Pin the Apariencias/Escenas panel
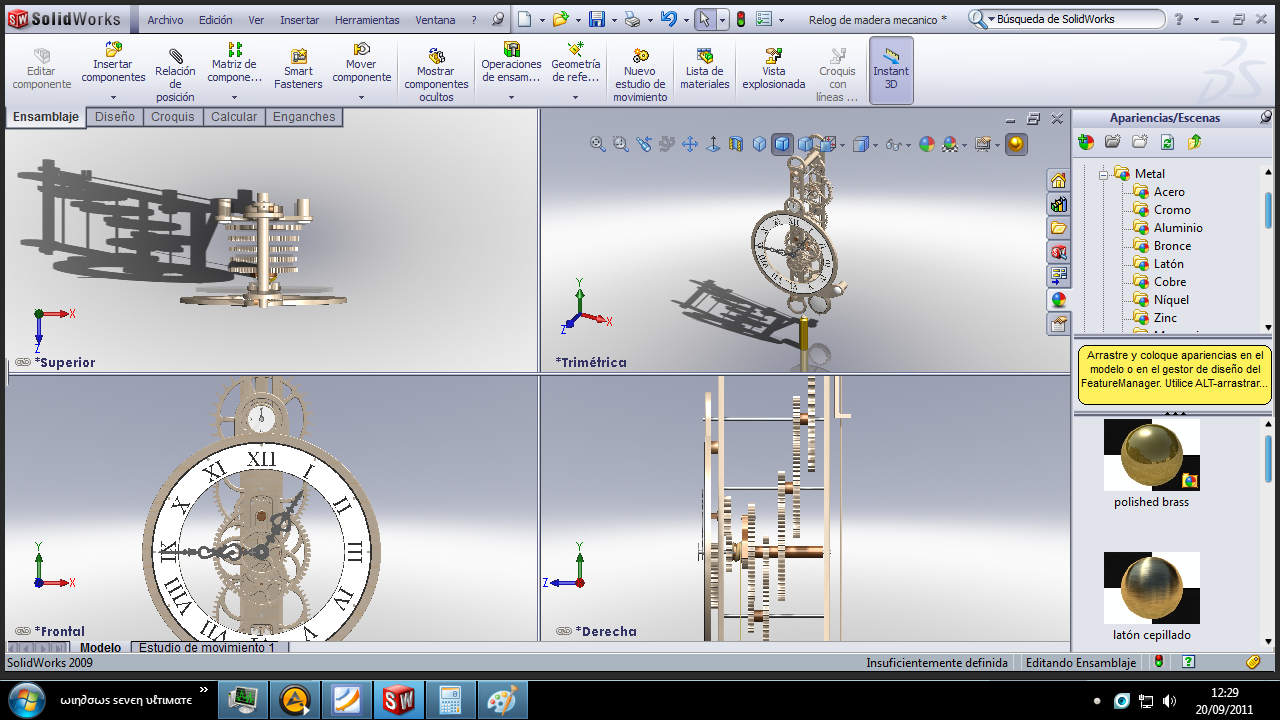 [1266, 117]
